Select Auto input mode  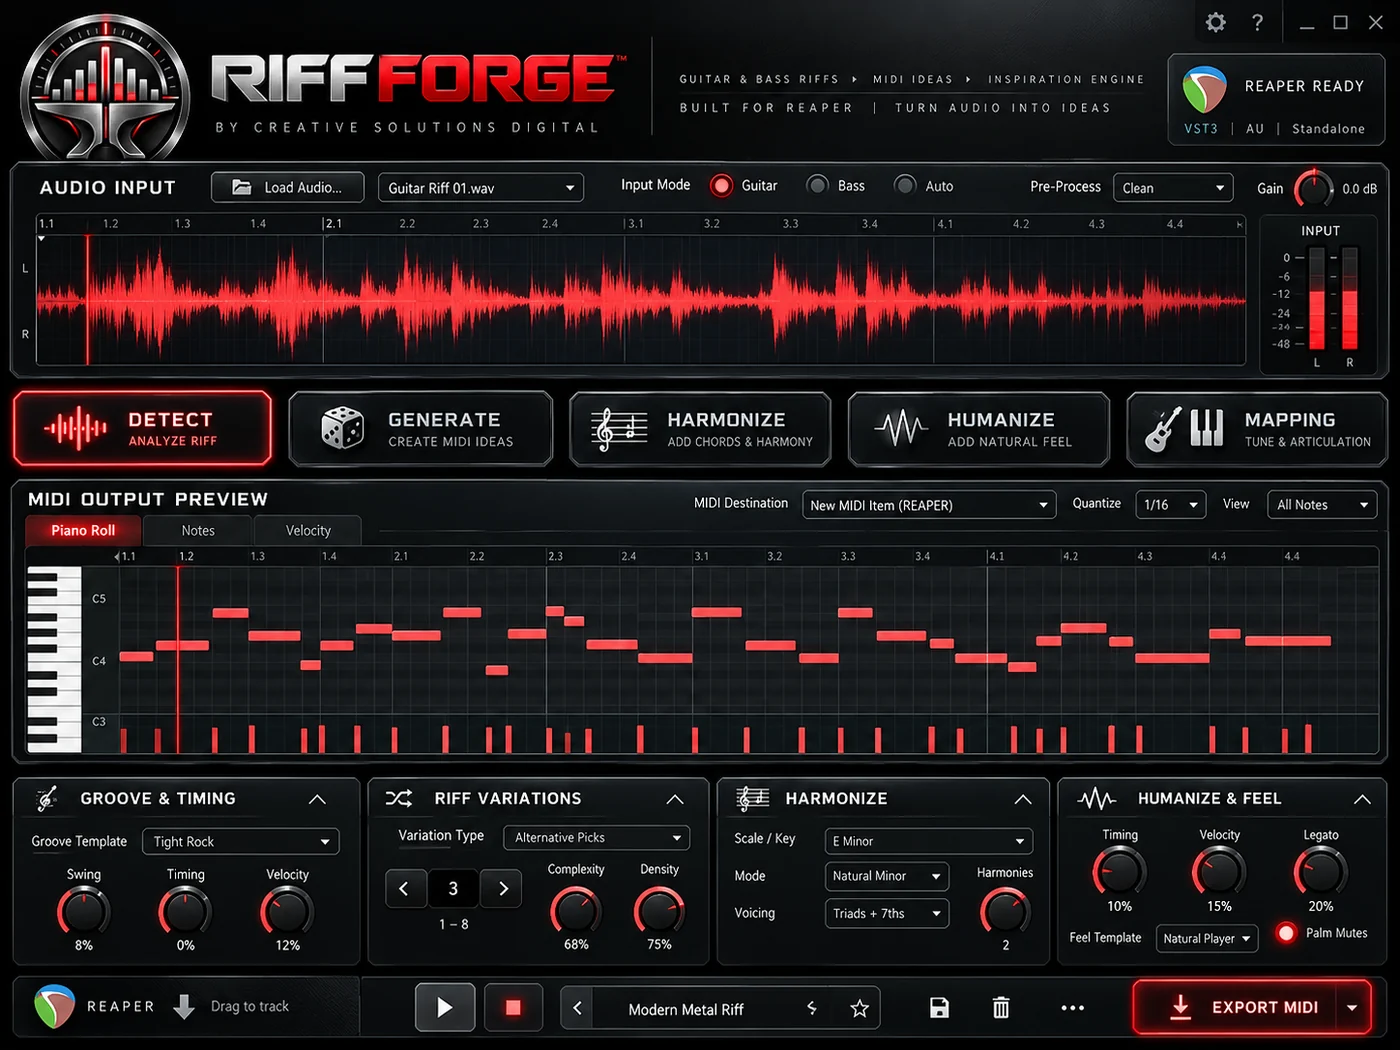pos(905,186)
